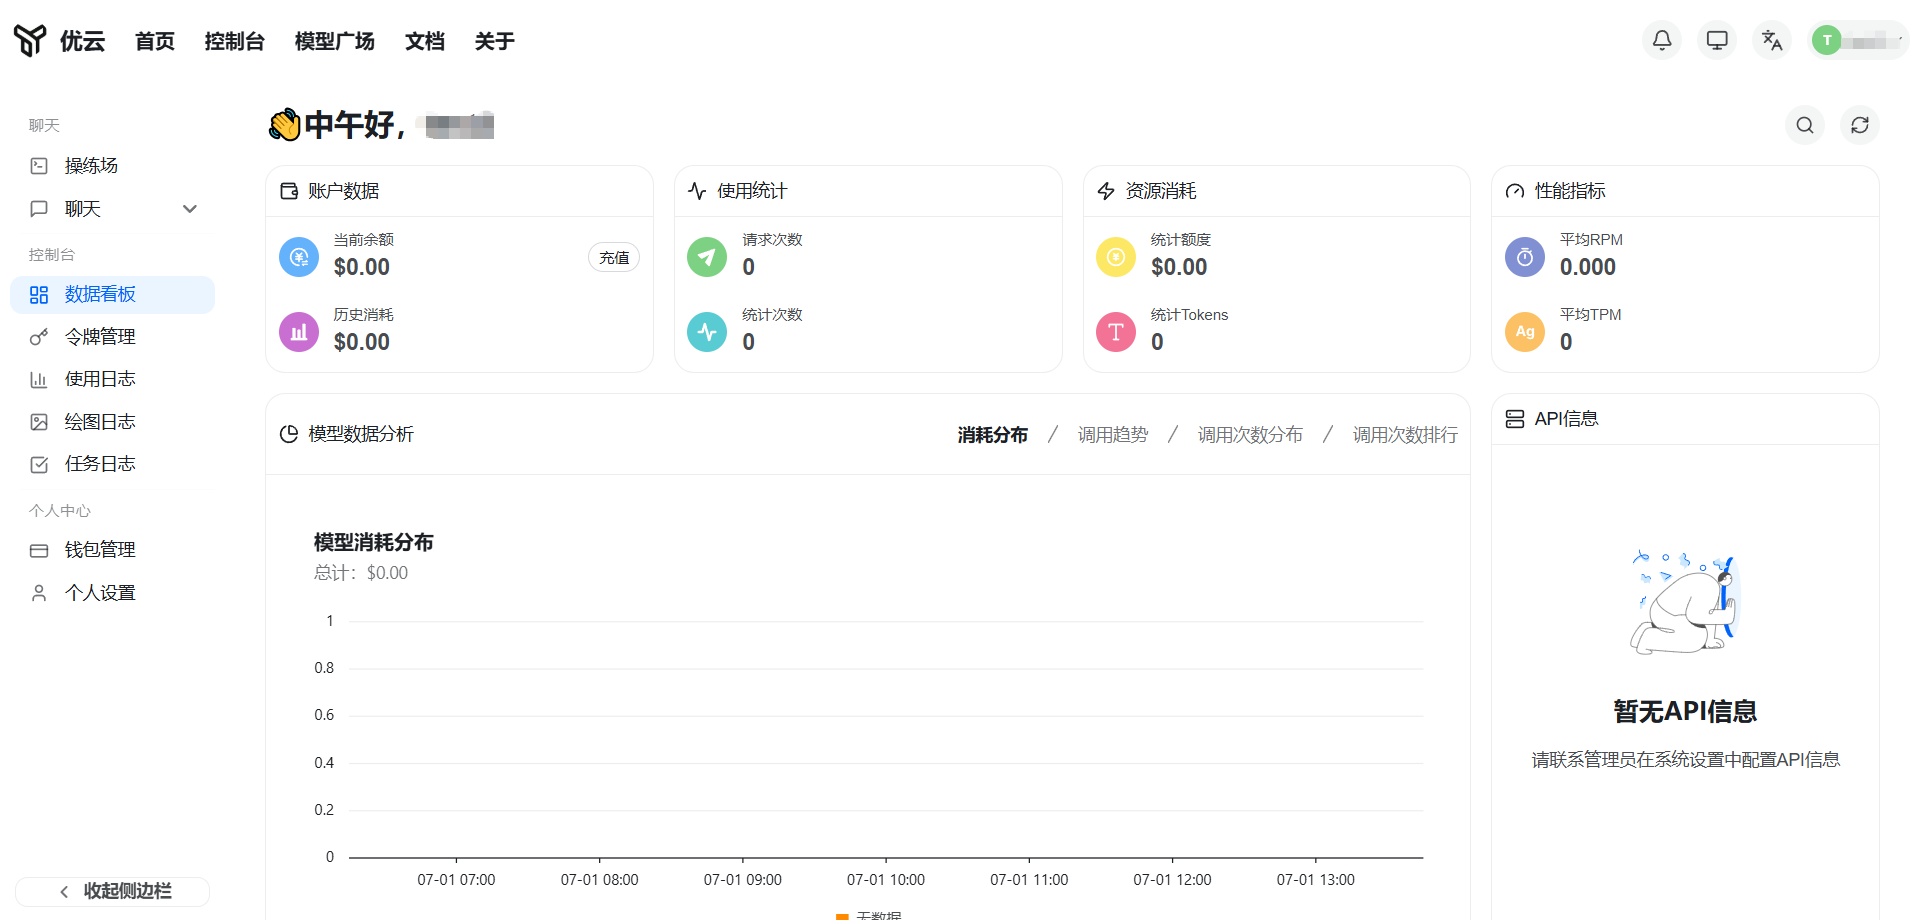Open 个人设置 in the sidebar
1920x920 pixels.
point(112,593)
